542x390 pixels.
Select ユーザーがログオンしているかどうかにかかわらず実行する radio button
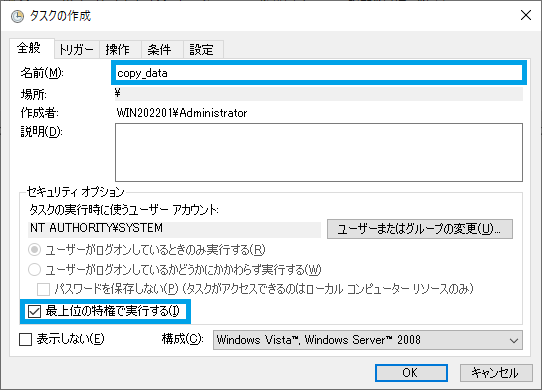[x=35, y=270]
